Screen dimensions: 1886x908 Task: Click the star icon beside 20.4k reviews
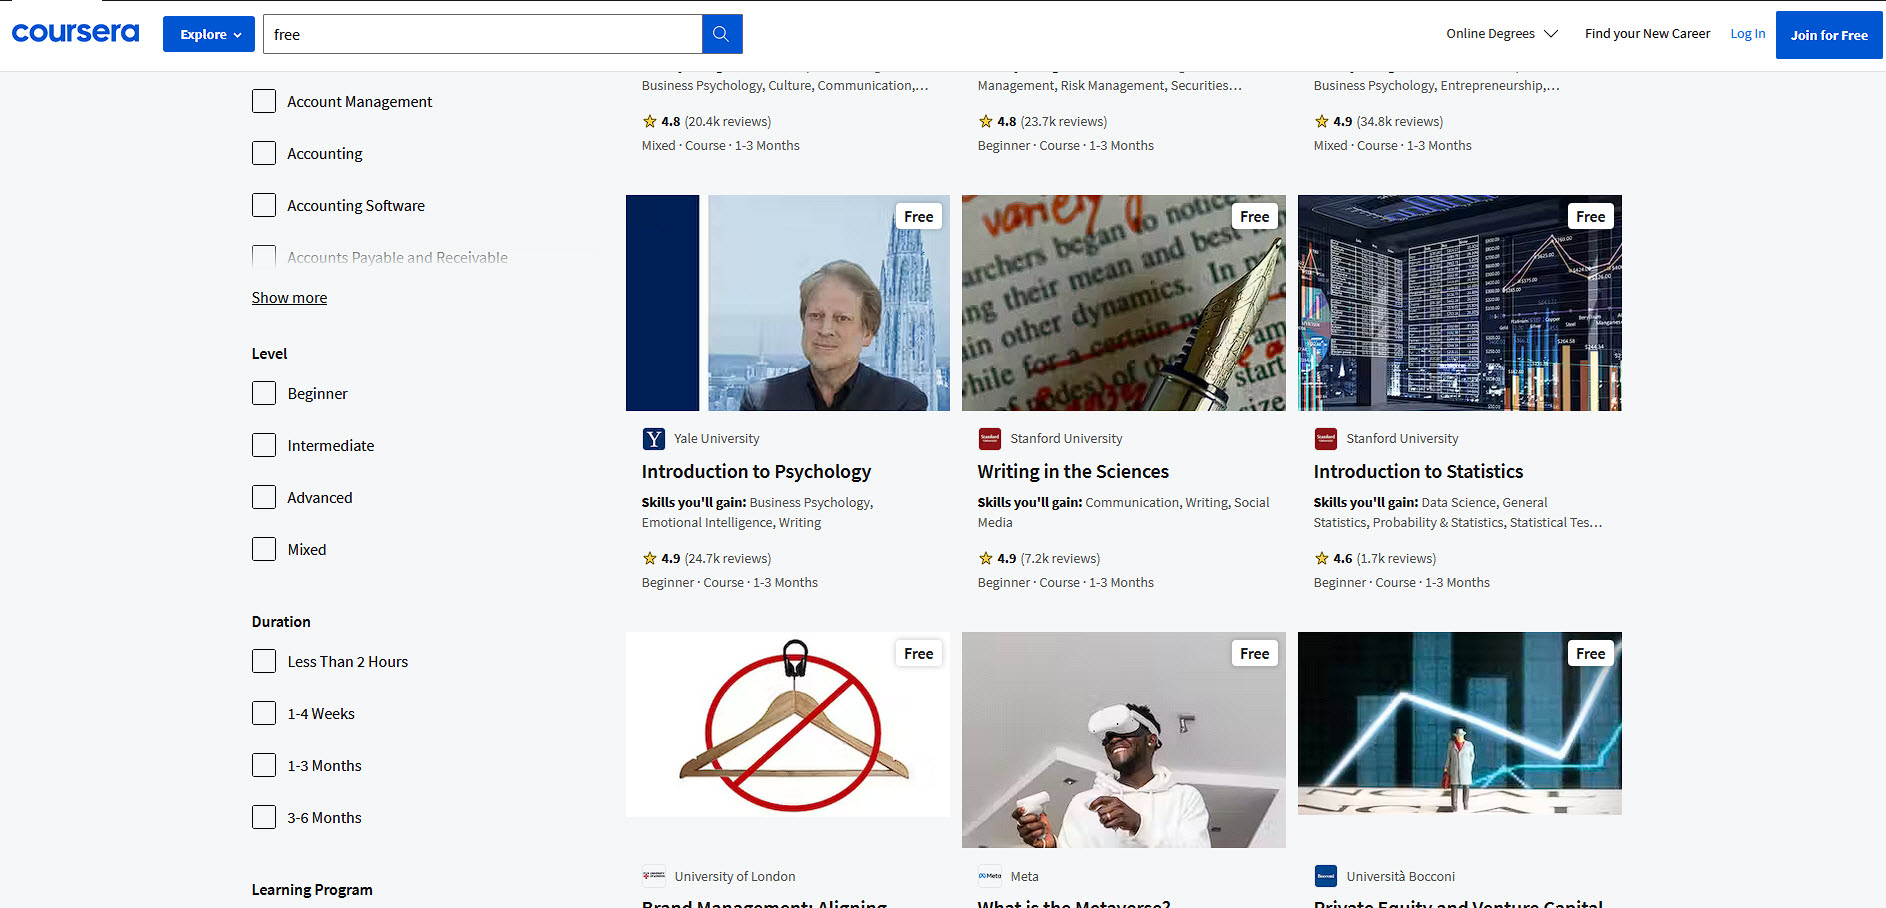(650, 122)
